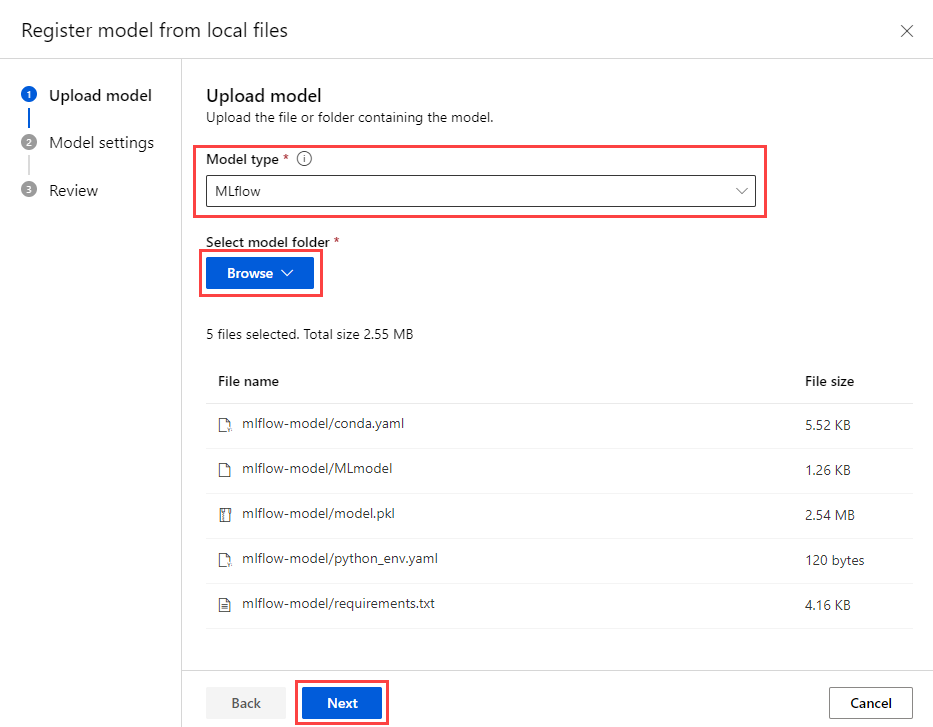Click the Next button

[x=341, y=702]
